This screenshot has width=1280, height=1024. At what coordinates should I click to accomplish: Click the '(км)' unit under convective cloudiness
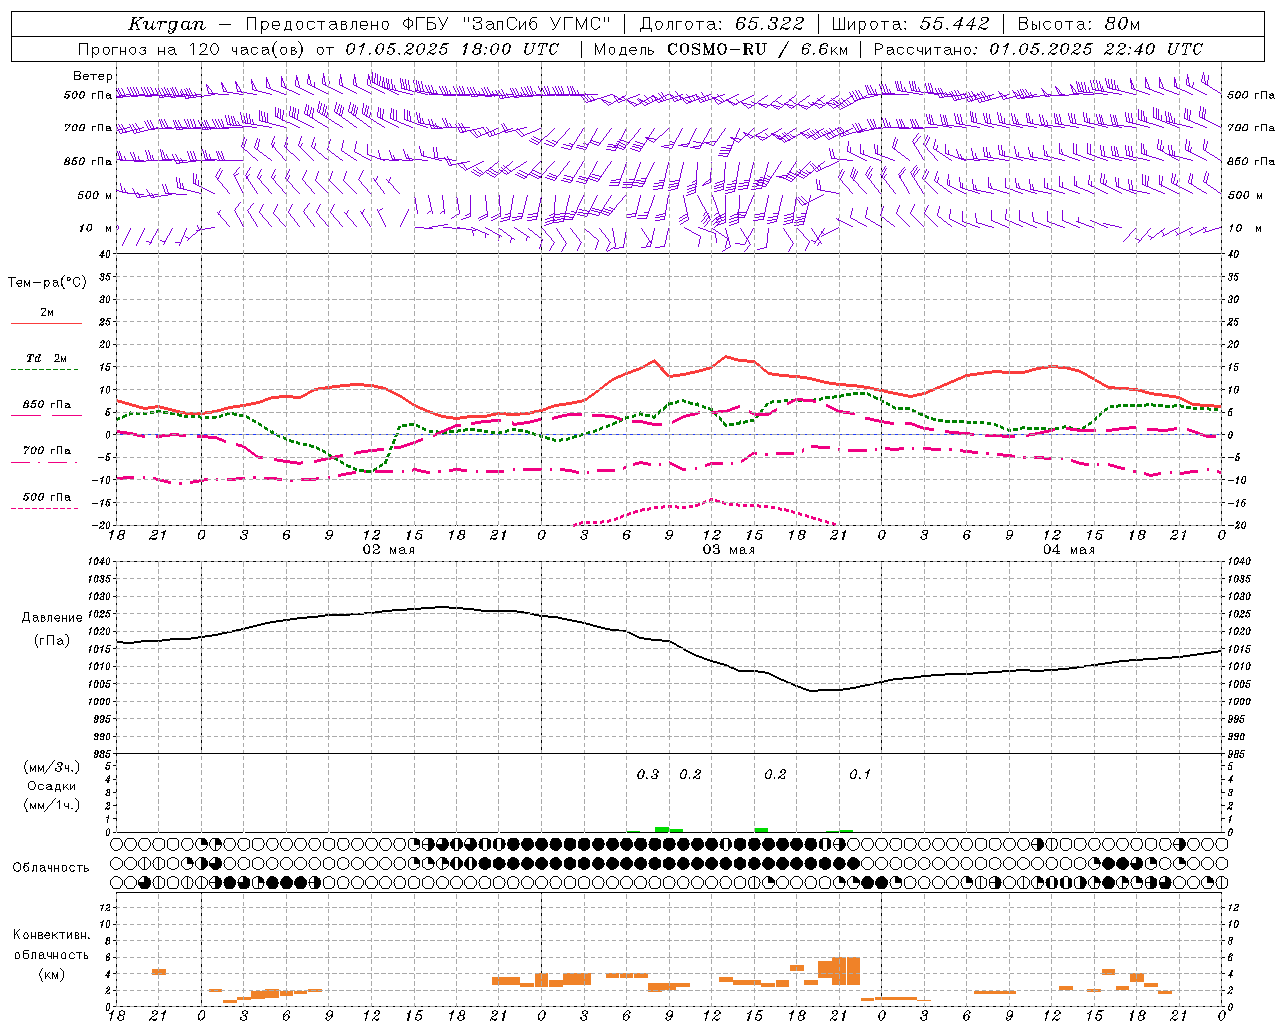(x=52, y=974)
